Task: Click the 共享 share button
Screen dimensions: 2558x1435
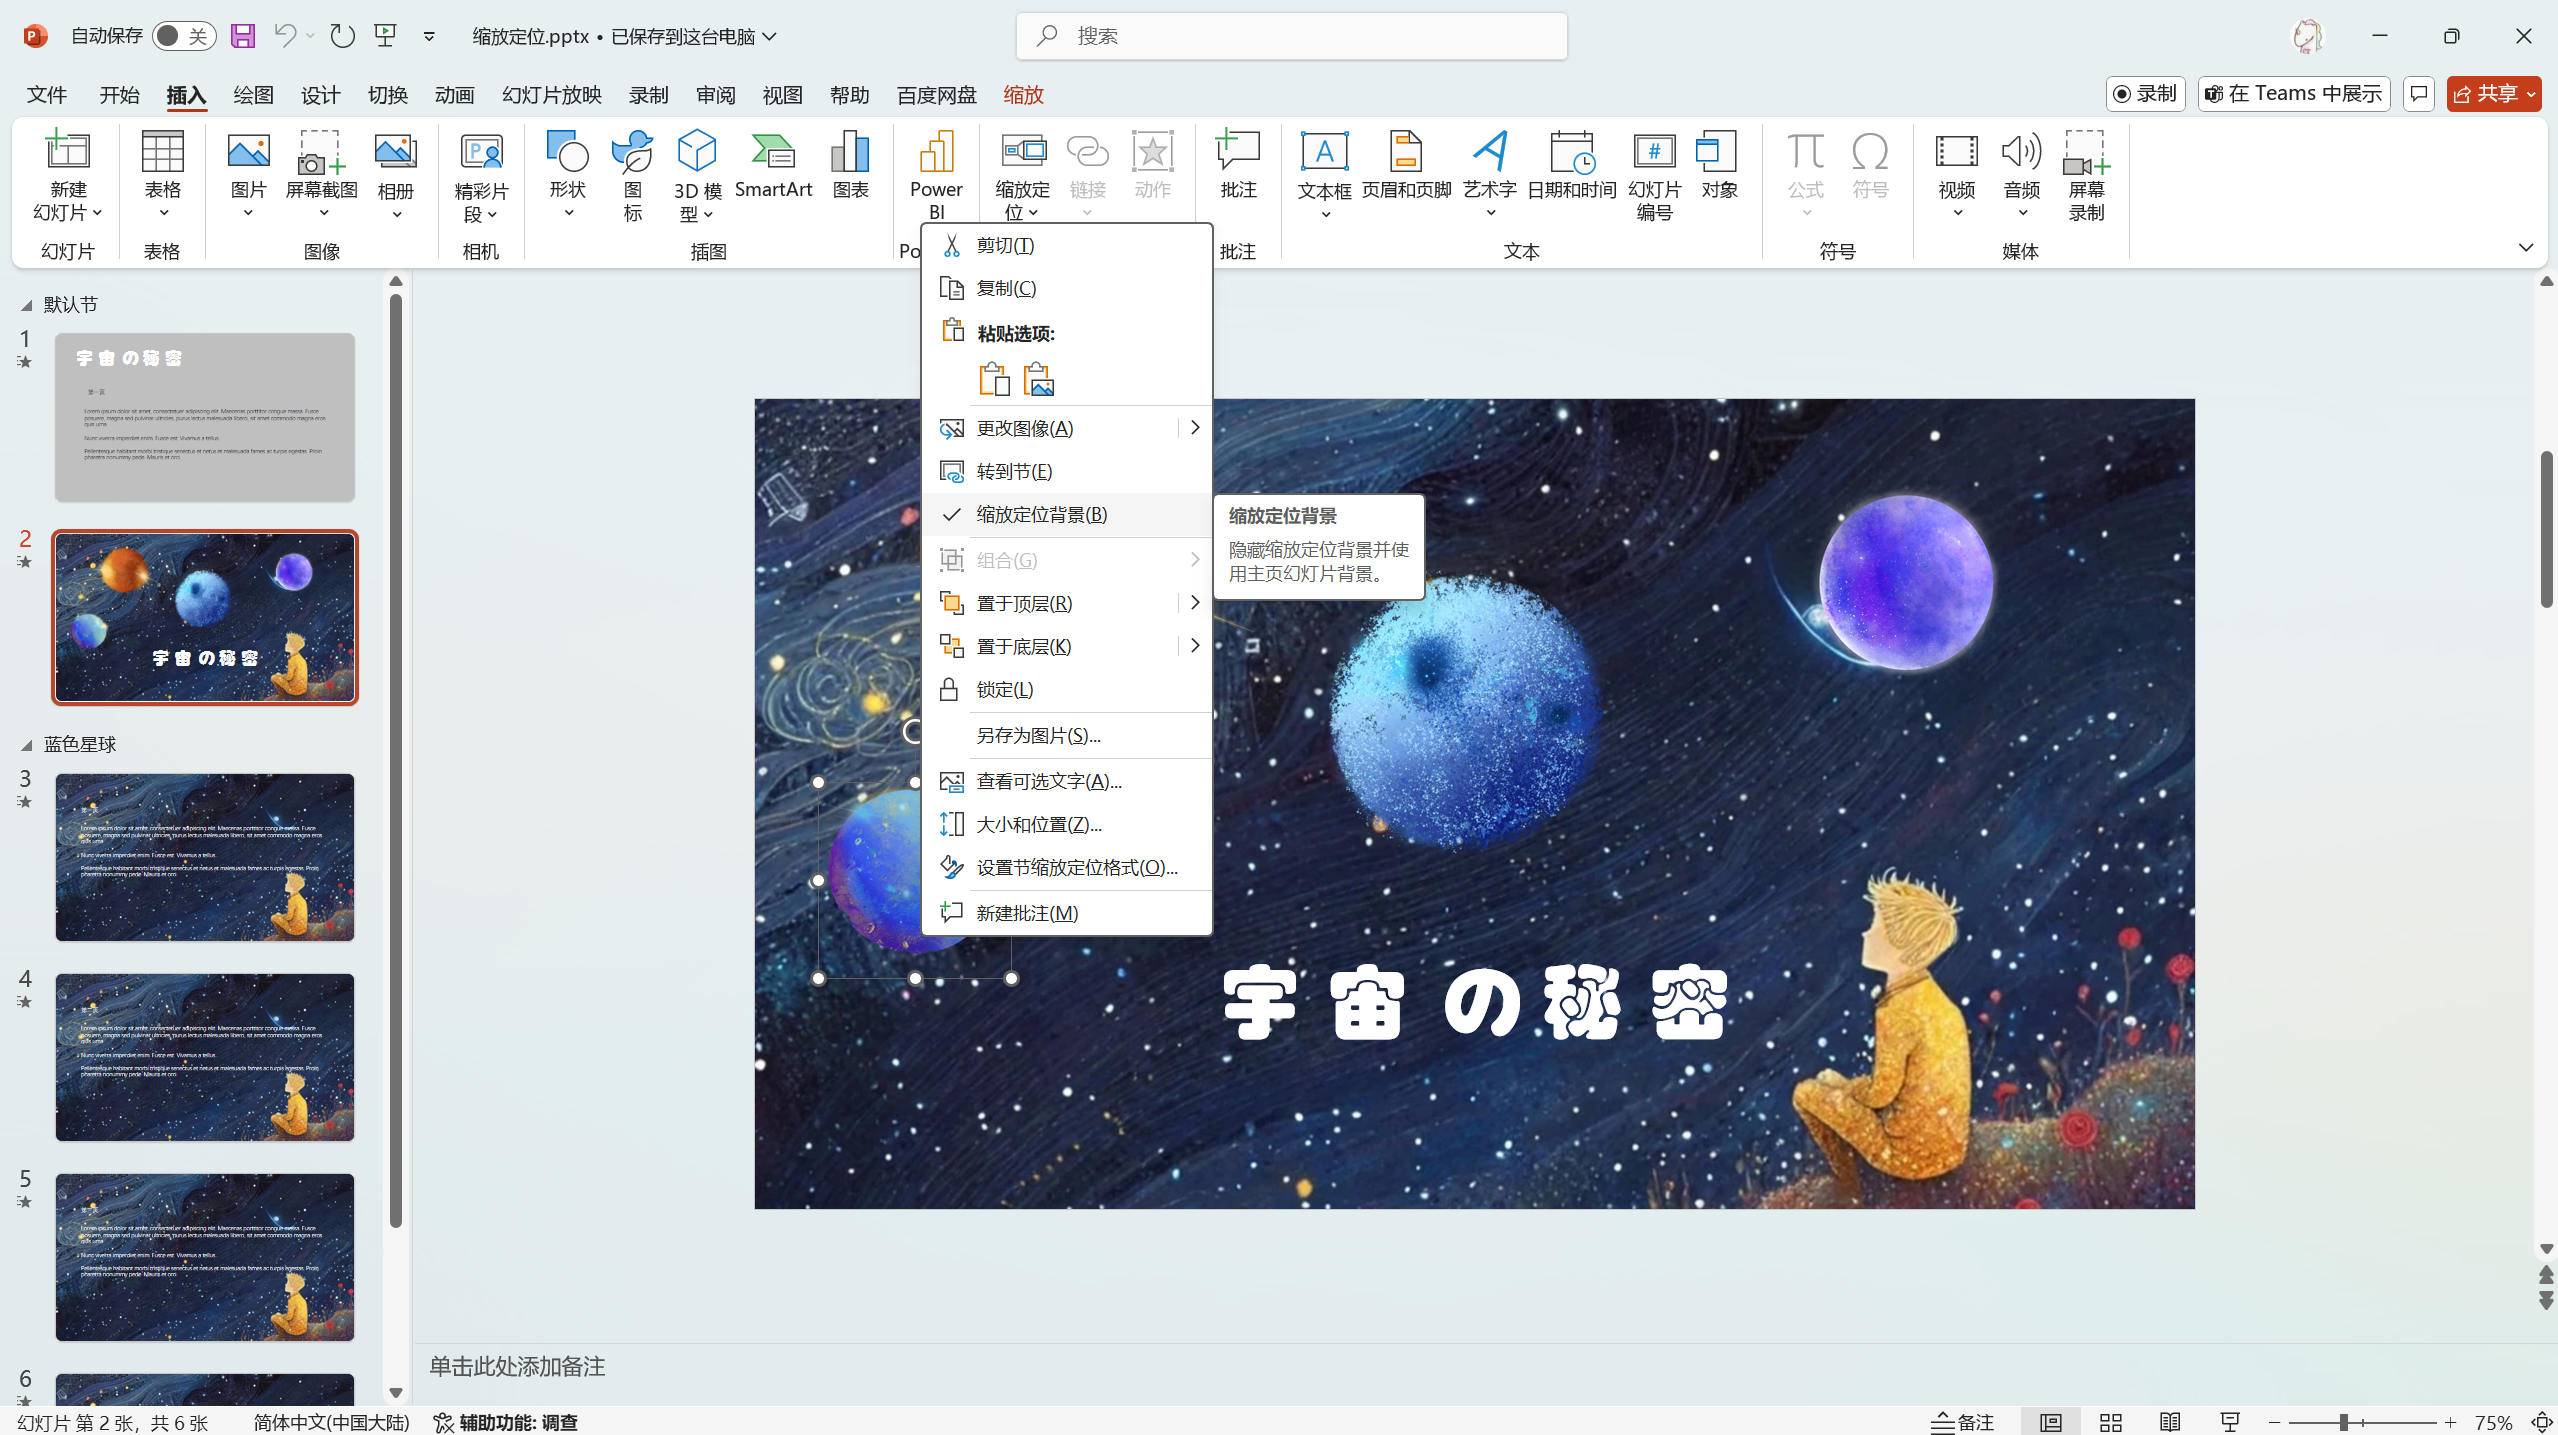Action: point(2493,93)
